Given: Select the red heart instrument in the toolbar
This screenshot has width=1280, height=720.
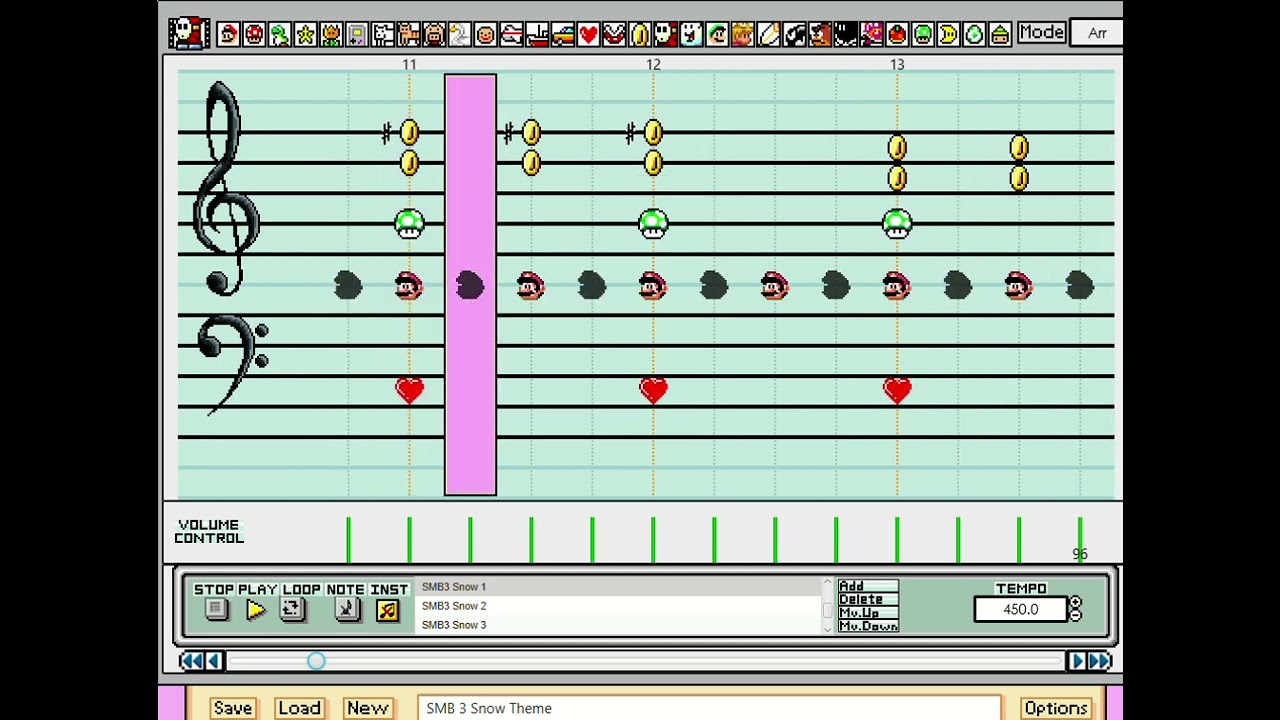Looking at the screenshot, I should [588, 35].
